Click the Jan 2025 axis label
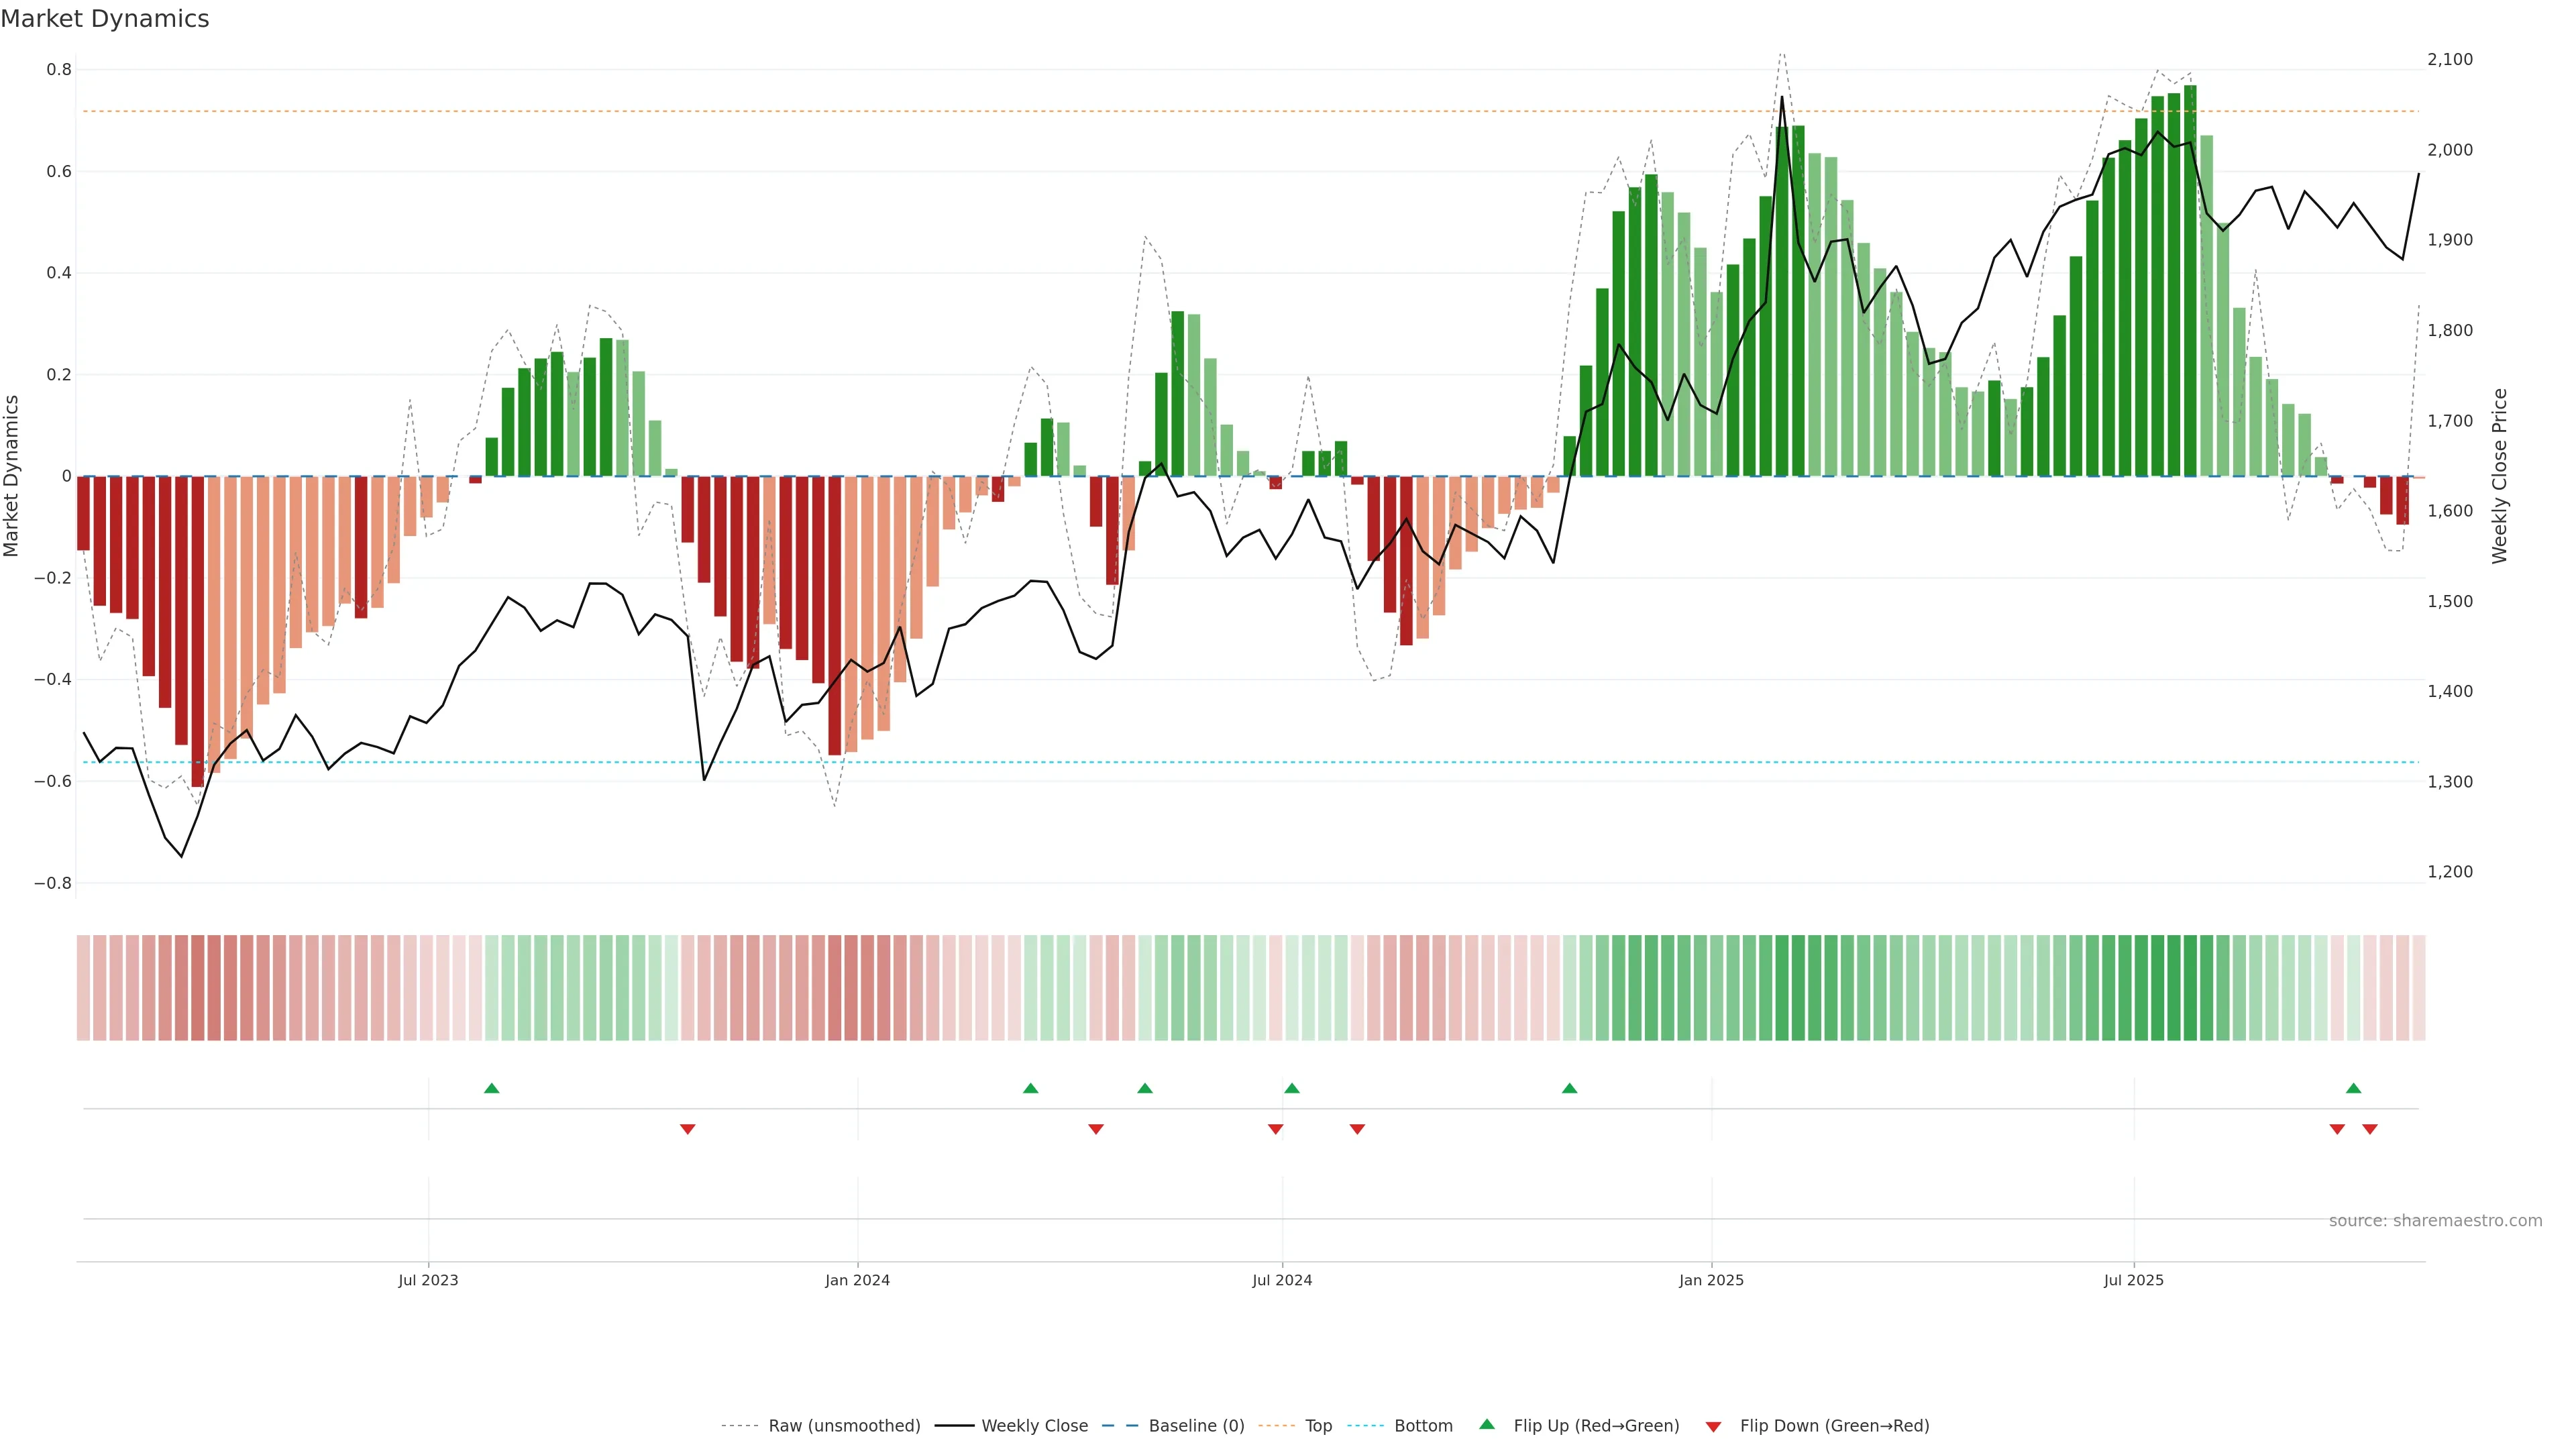Viewport: 2576px width, 1449px height. (x=1711, y=1280)
